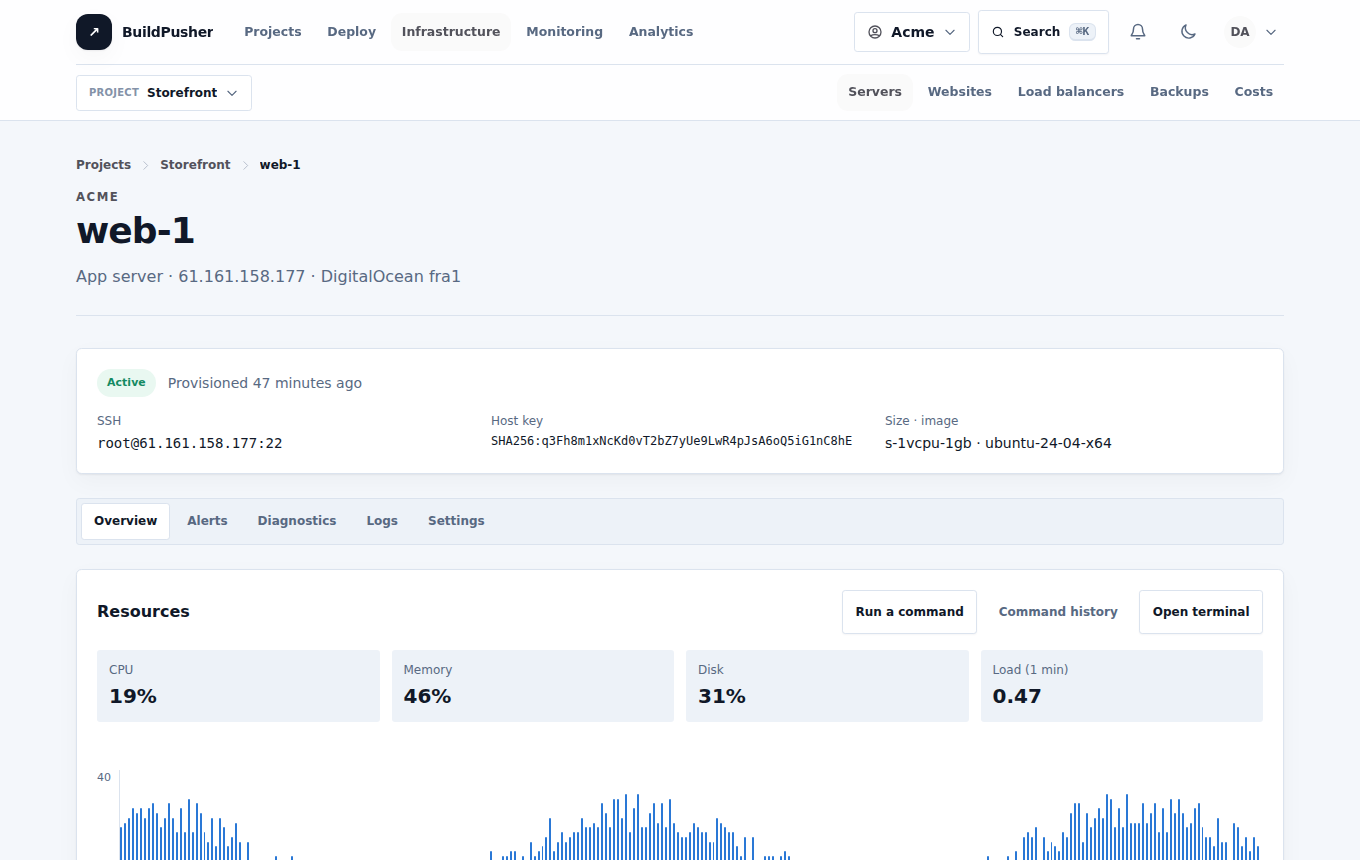Open the Storefront project selector dropdown
The width and height of the screenshot is (1360, 860).
point(164,92)
